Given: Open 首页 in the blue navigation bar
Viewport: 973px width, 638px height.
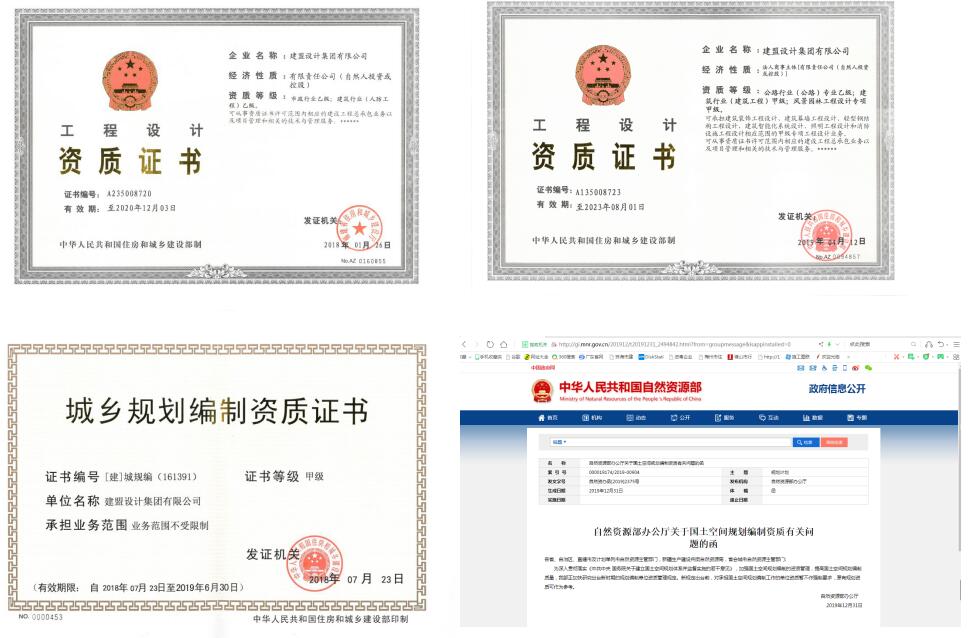Looking at the screenshot, I should click(549, 417).
